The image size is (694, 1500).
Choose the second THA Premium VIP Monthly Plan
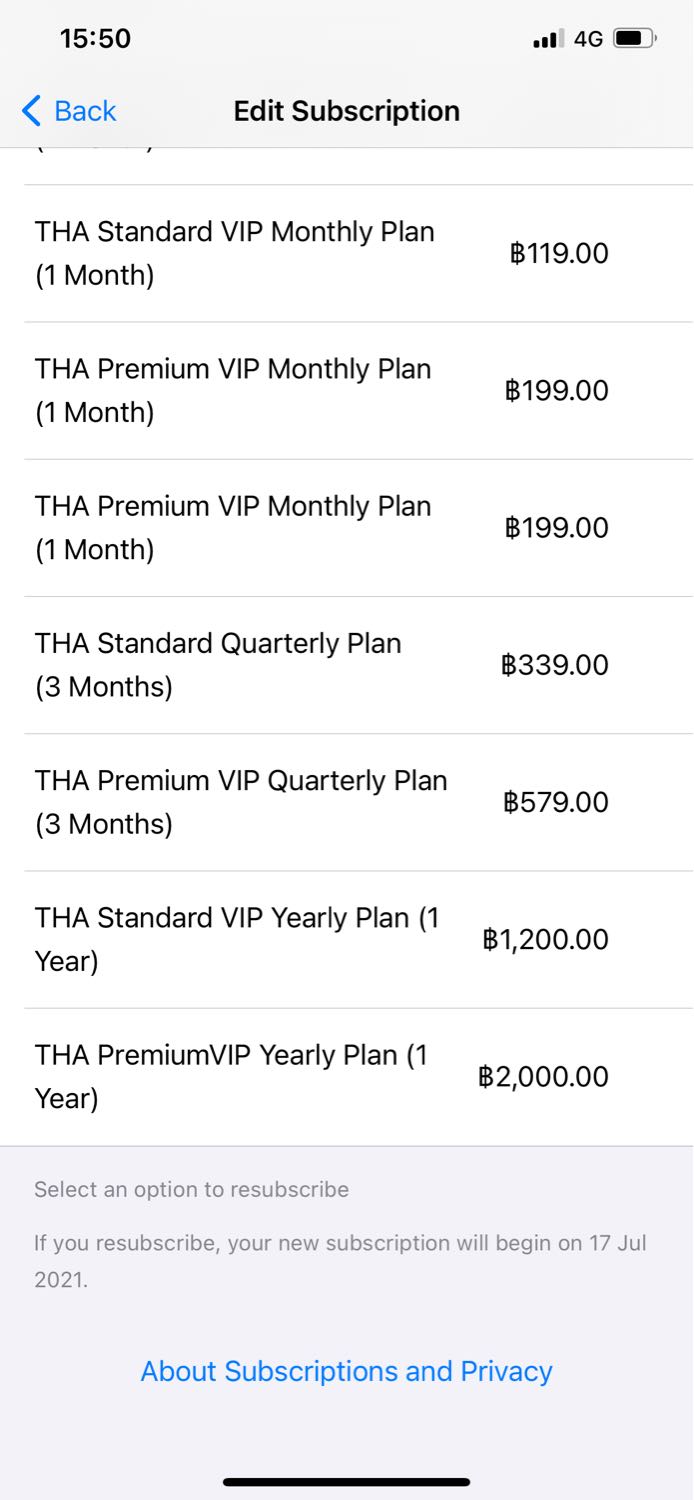coord(233,527)
